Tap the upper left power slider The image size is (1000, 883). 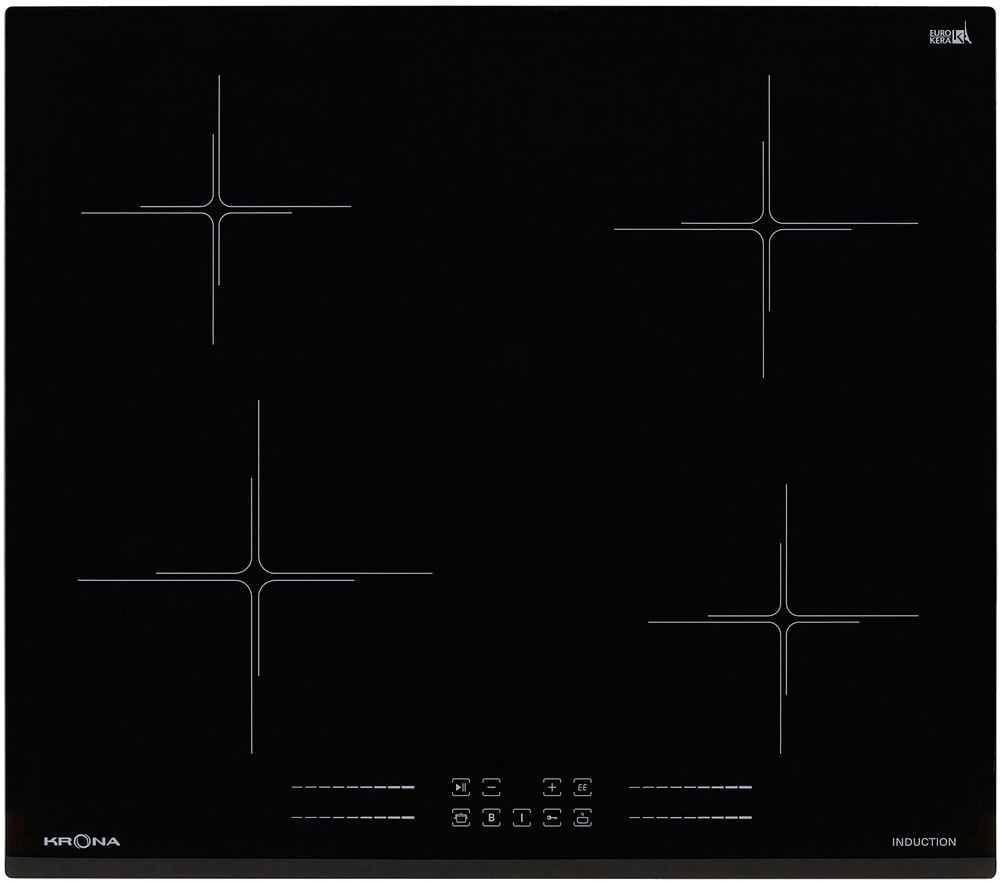[x=353, y=787]
